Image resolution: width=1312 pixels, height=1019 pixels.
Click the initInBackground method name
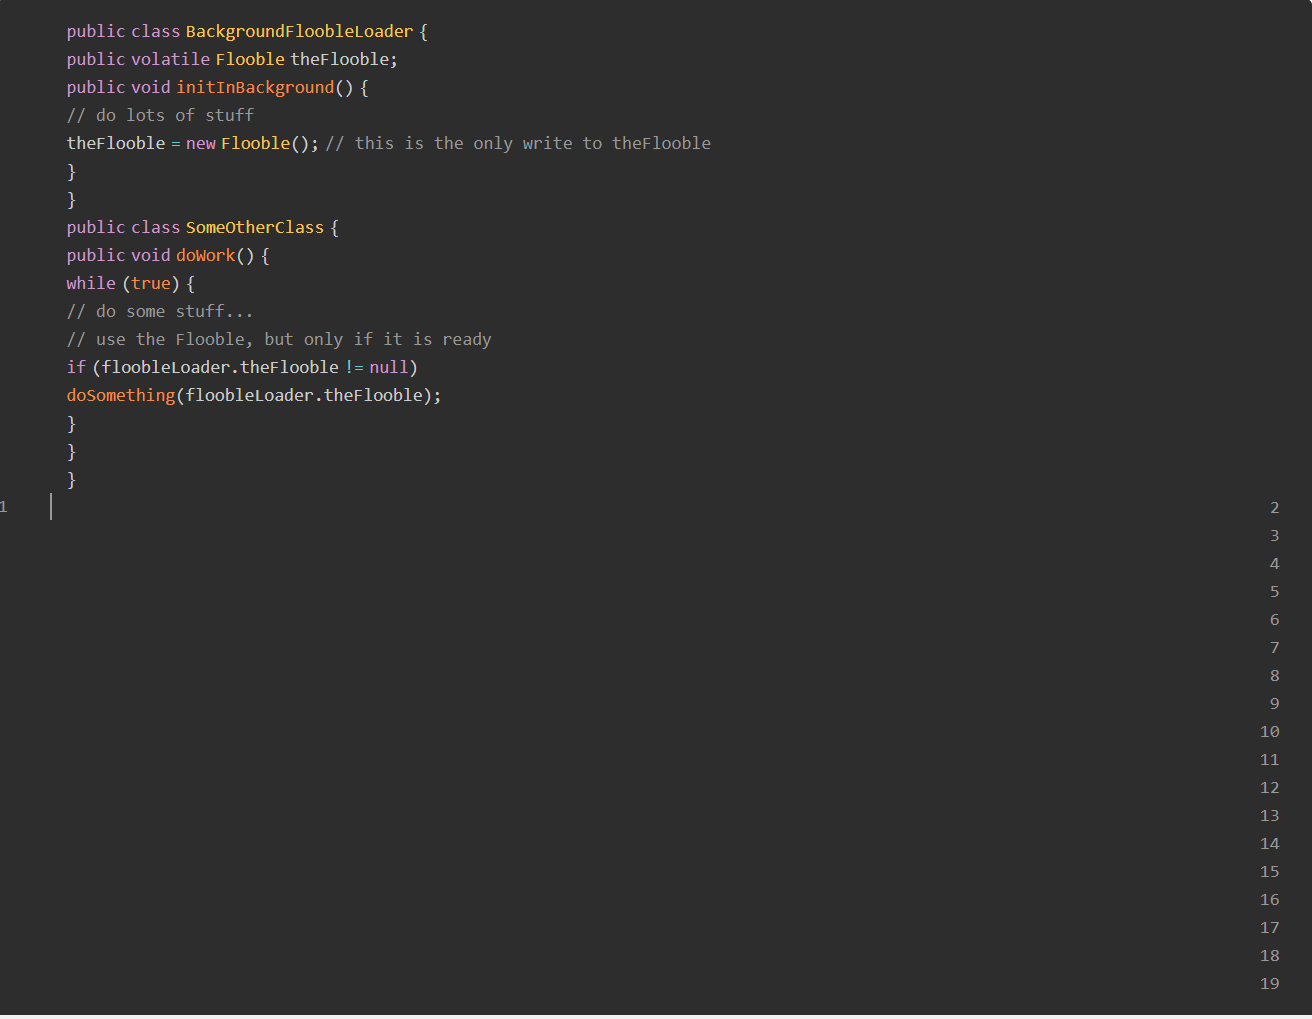256,87
